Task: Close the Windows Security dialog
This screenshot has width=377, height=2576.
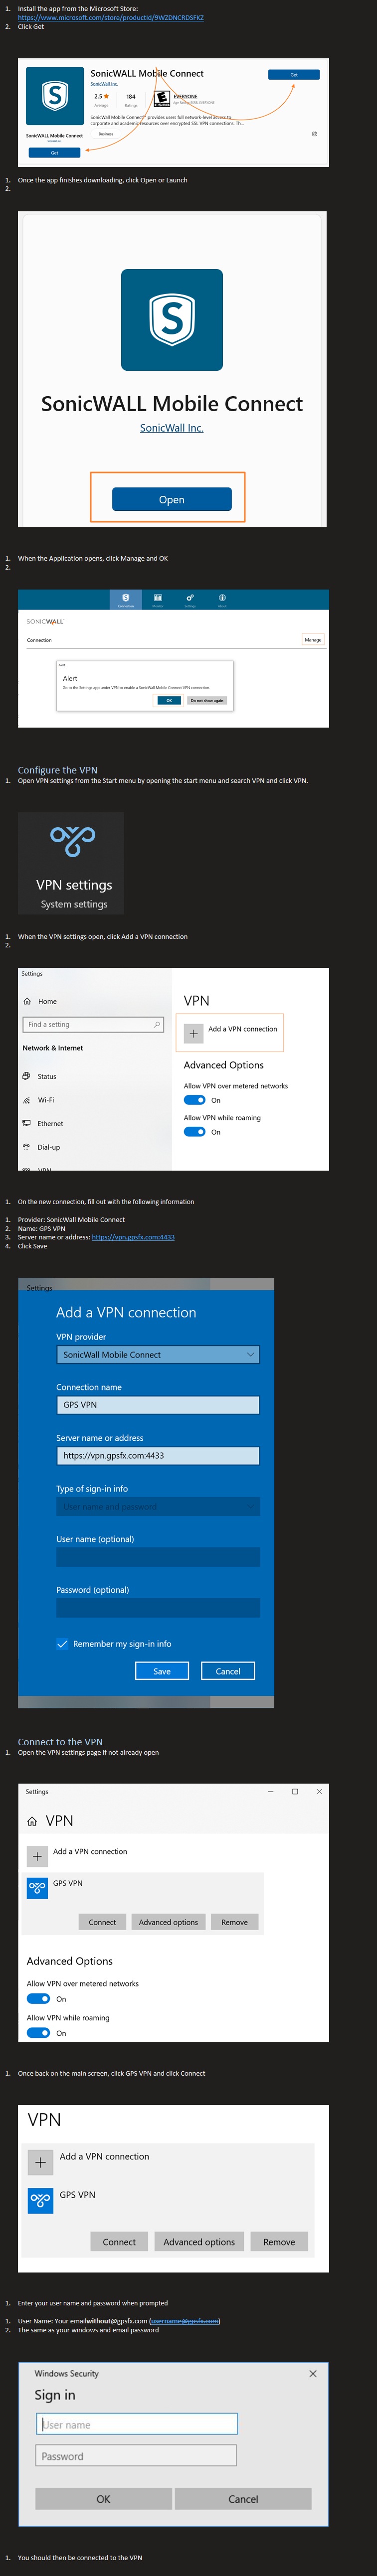Action: 313,2373
